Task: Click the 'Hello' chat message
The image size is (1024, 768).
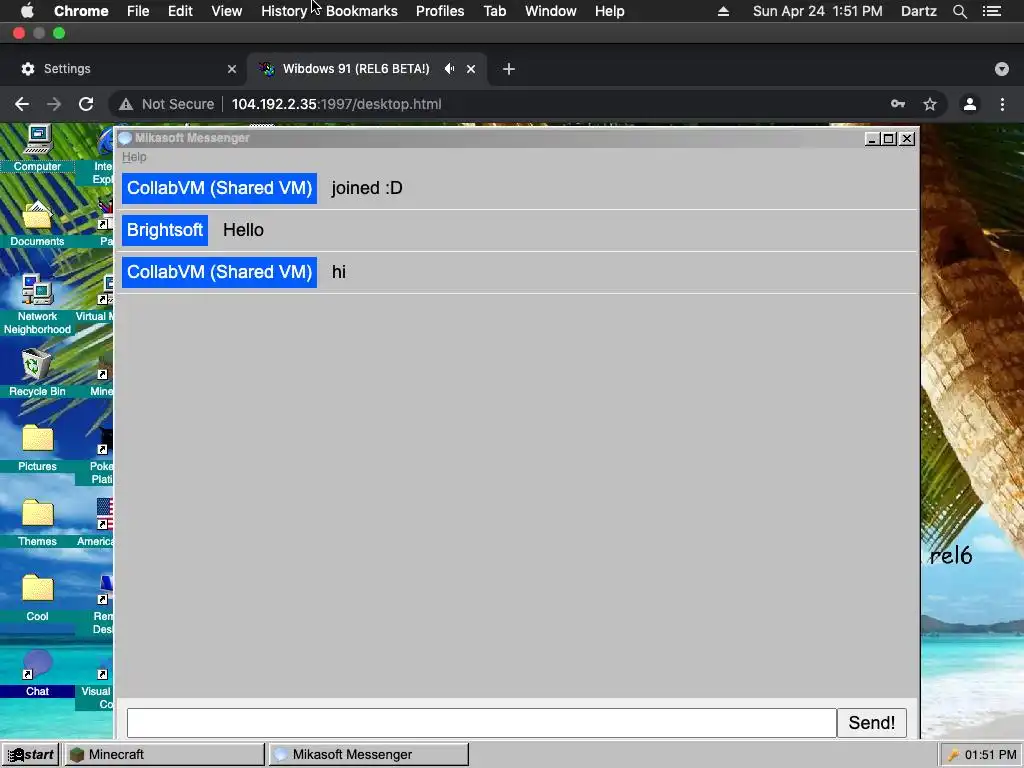Action: tap(243, 230)
